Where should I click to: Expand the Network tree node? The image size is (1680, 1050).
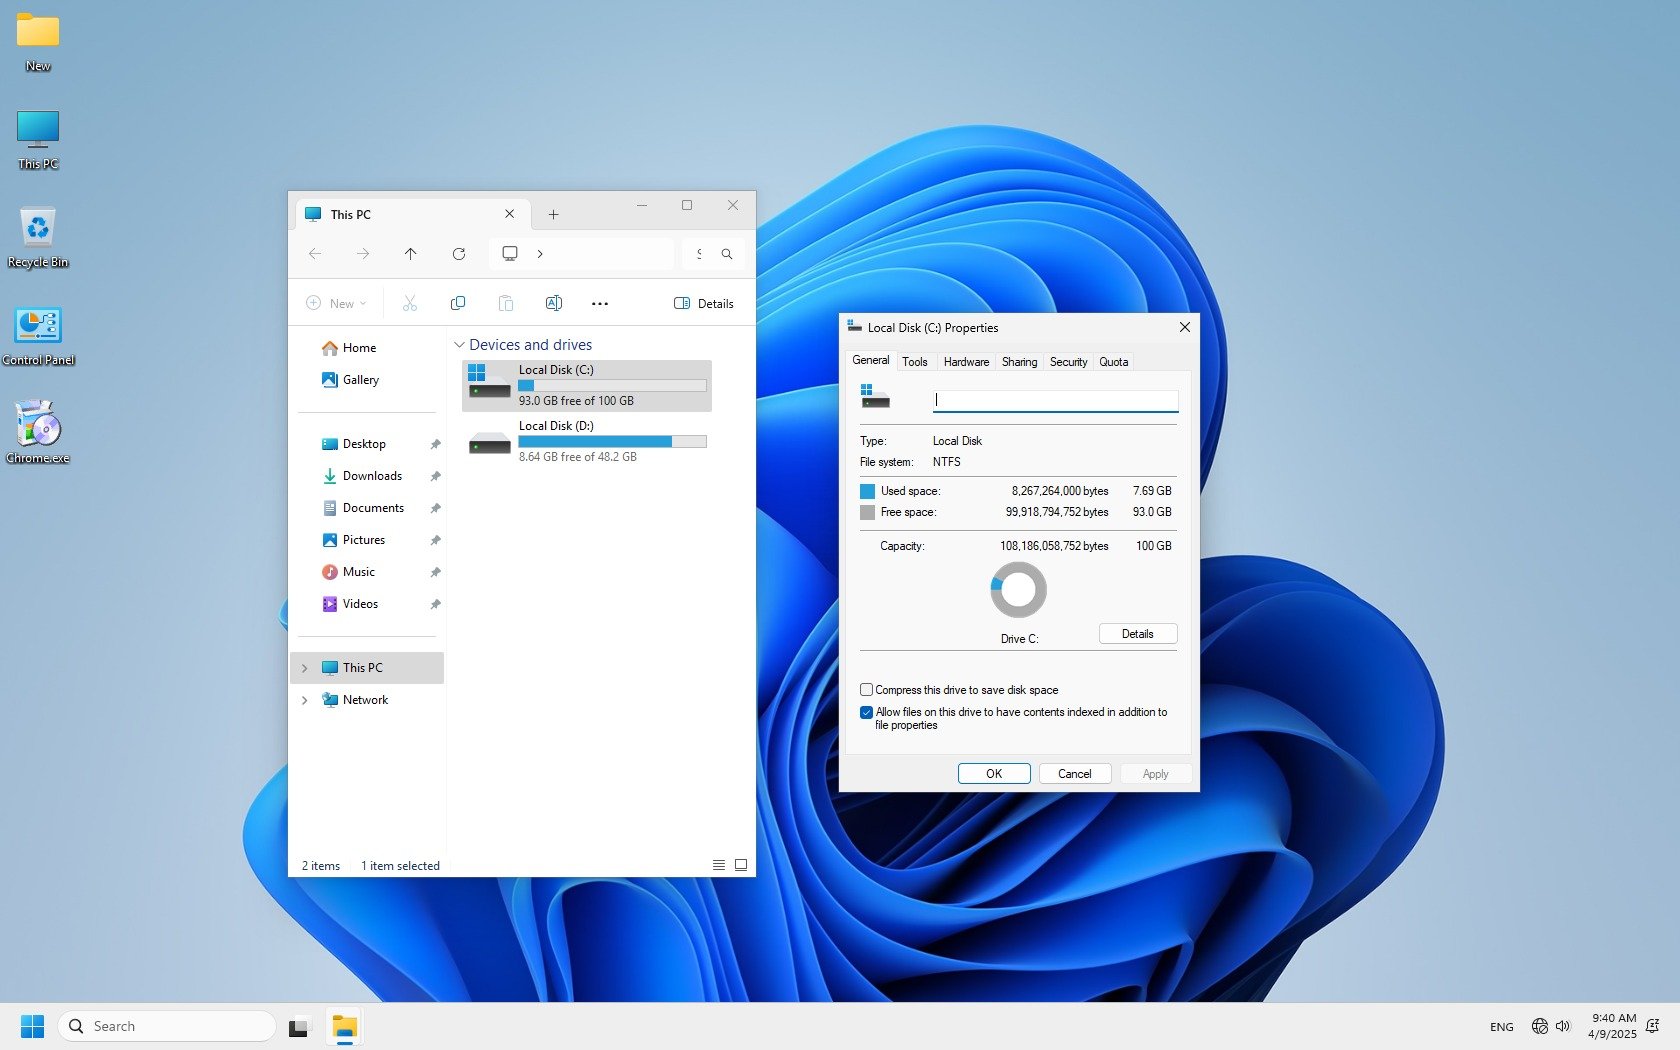pos(305,700)
